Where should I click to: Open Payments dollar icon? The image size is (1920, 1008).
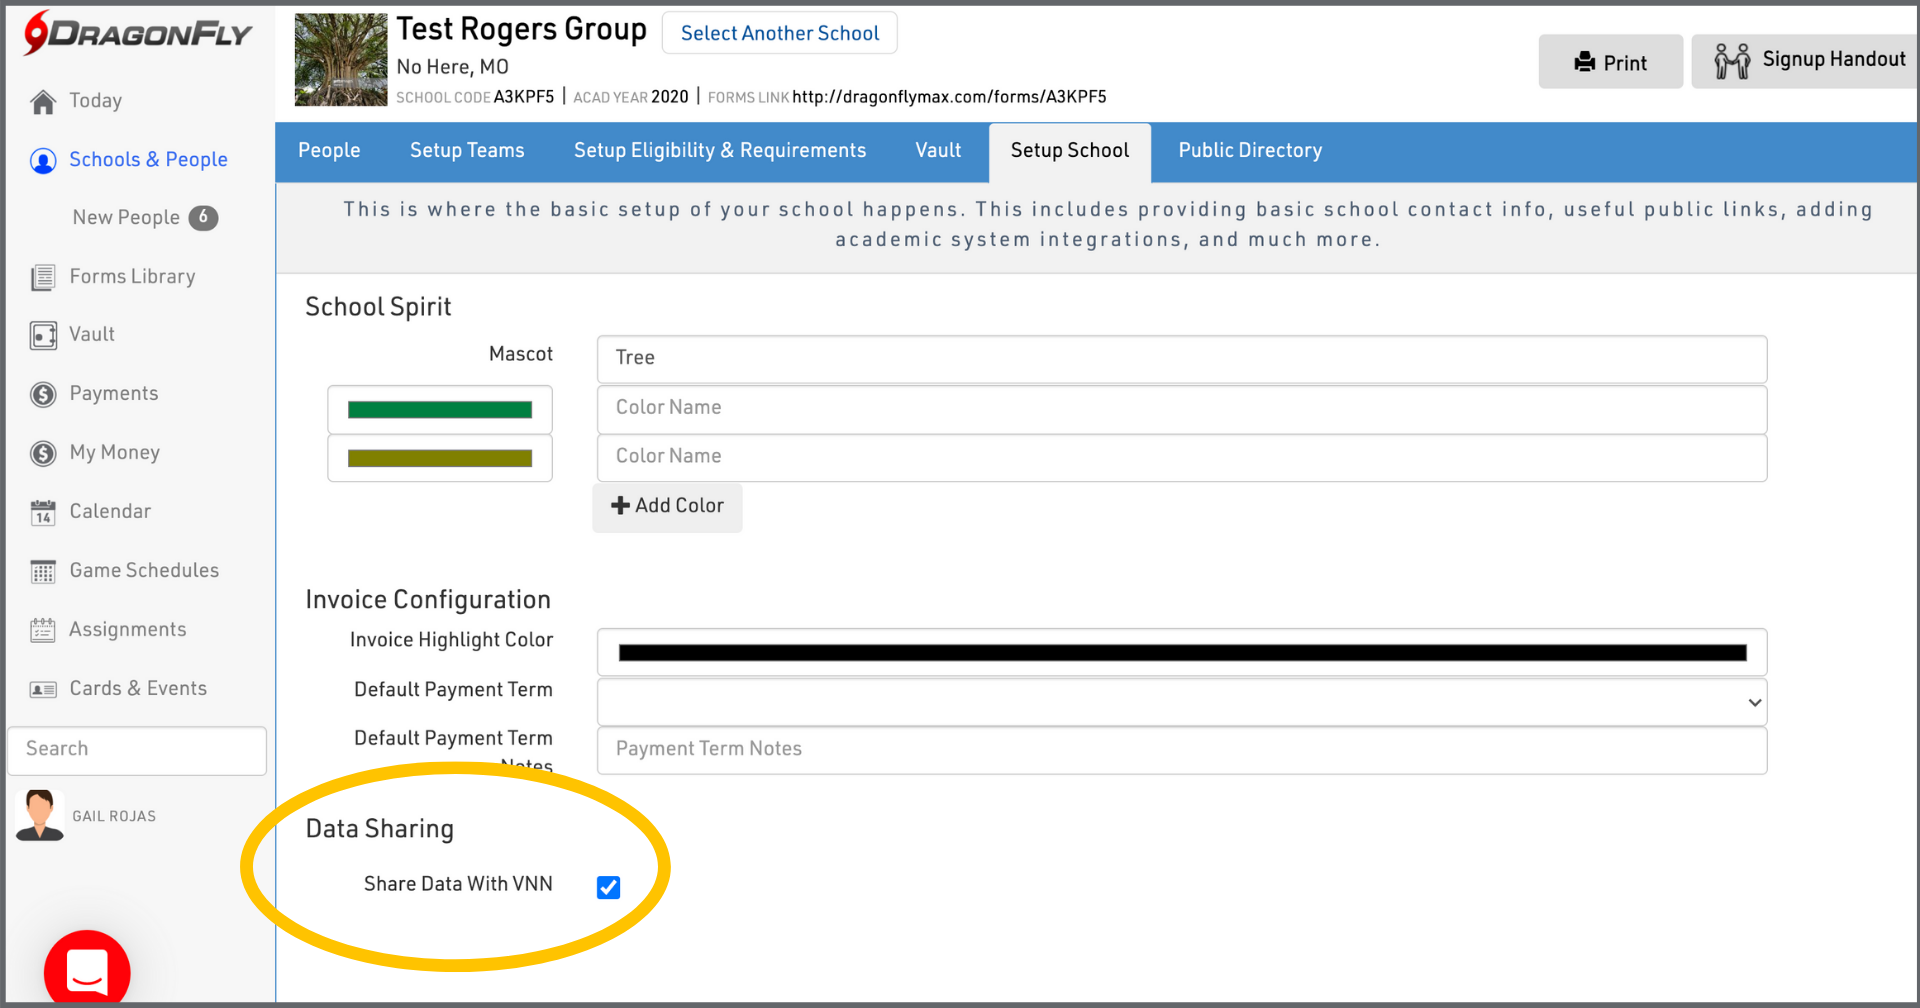tap(43, 395)
